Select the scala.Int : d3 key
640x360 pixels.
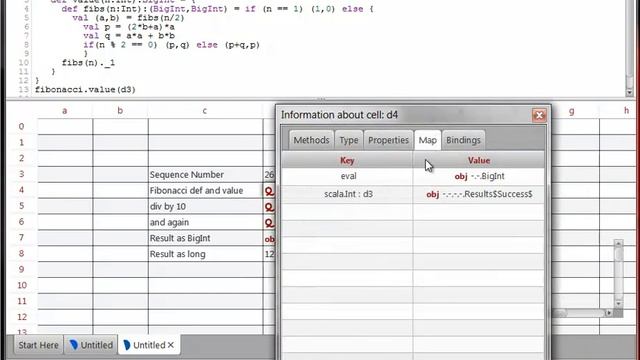coord(348,194)
